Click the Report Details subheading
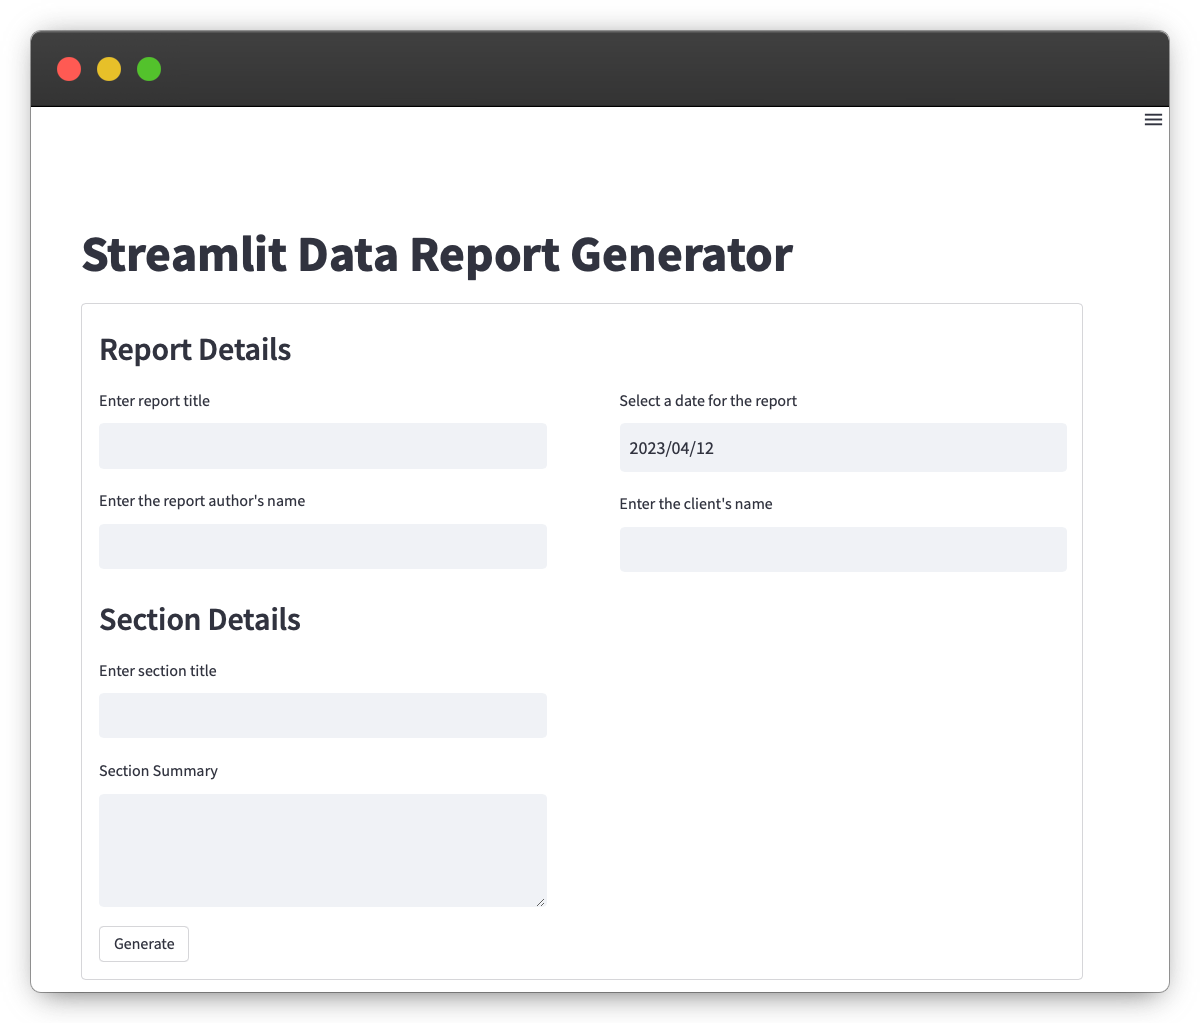Image resolution: width=1200 pixels, height=1023 pixels. point(195,350)
